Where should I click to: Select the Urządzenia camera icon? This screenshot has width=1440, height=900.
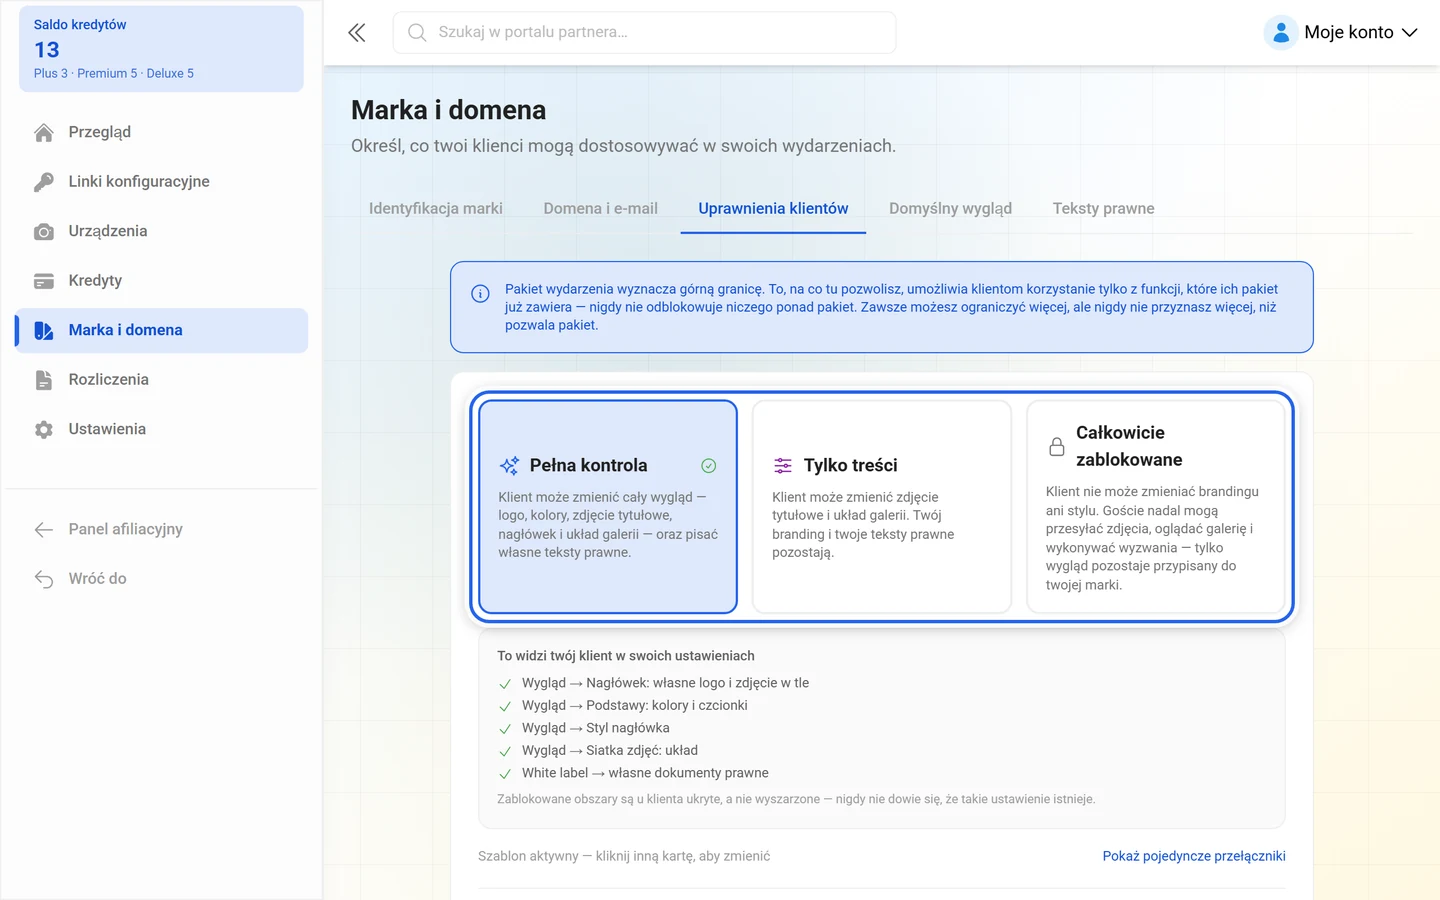44,232
